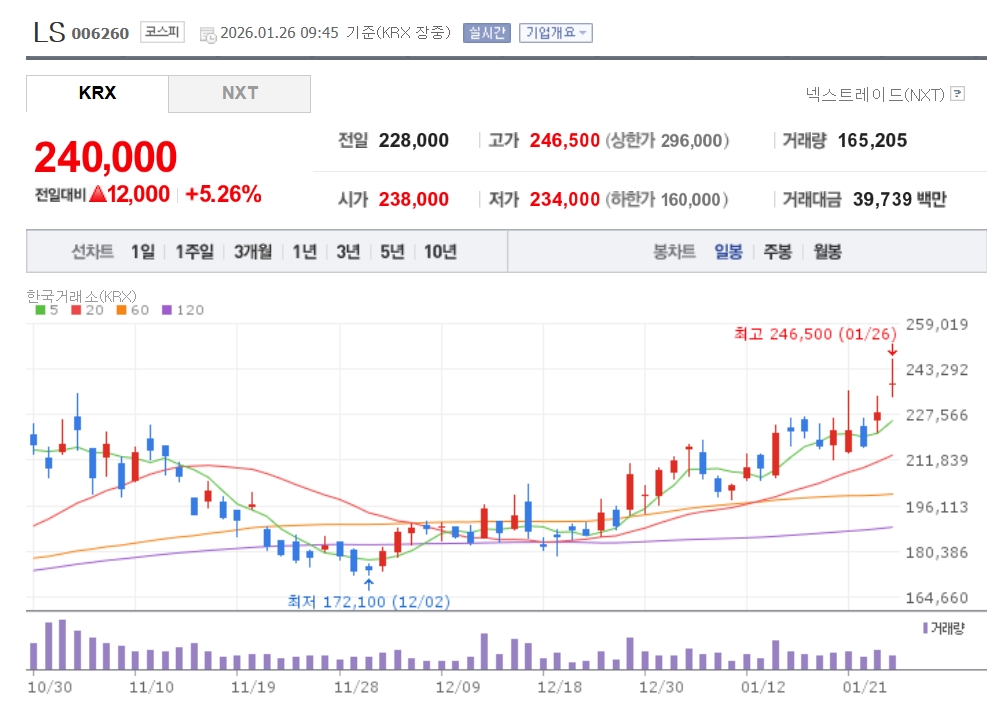This screenshot has height=713, width=987.
Task: Click the red arrow at the 246,500 high marker
Action: (x=892, y=350)
